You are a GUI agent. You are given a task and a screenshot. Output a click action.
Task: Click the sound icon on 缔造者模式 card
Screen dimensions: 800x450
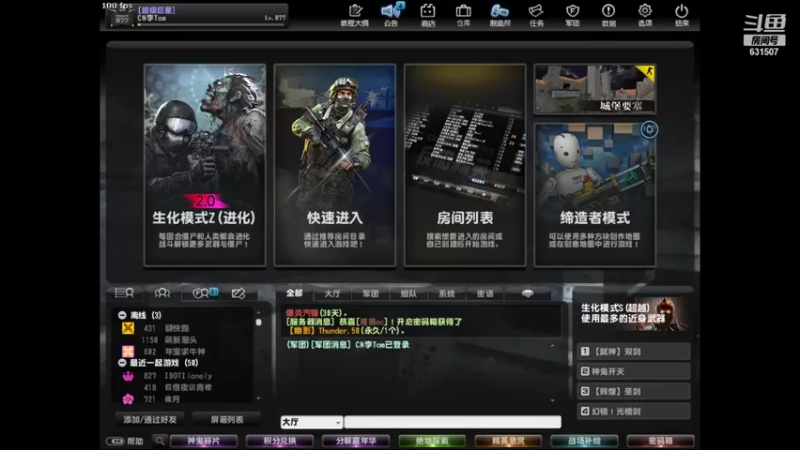[649, 130]
